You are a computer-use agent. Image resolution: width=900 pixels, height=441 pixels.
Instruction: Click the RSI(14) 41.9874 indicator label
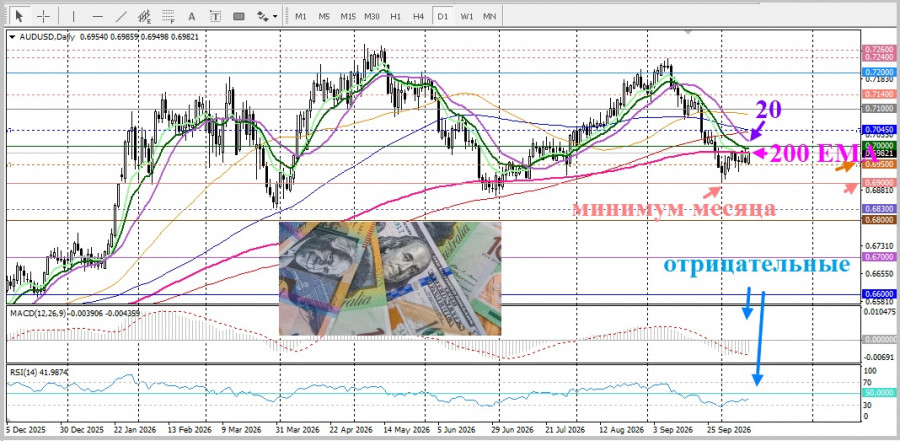click(x=39, y=373)
